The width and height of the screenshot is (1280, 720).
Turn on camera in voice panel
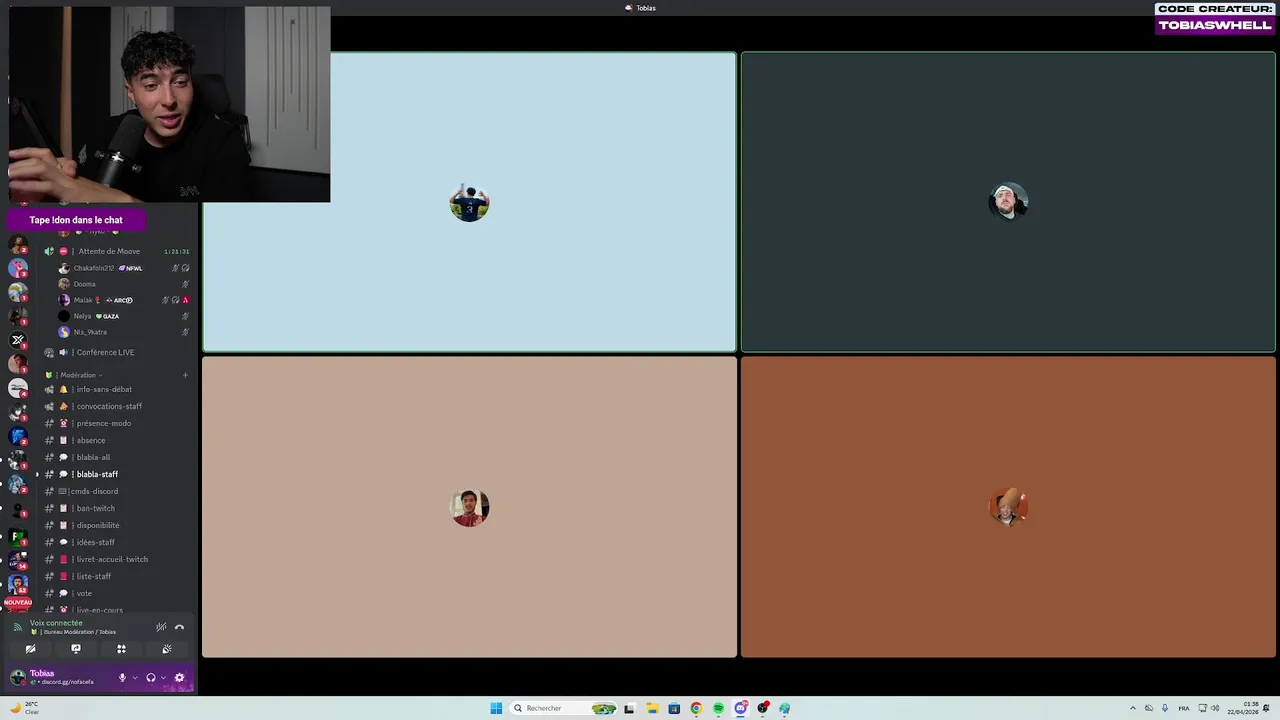coord(30,649)
